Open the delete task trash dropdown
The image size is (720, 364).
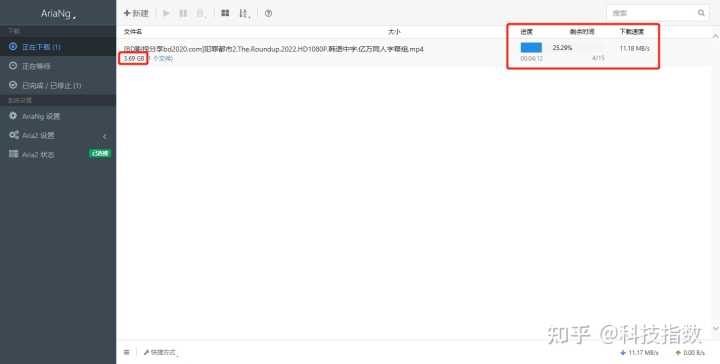point(201,13)
